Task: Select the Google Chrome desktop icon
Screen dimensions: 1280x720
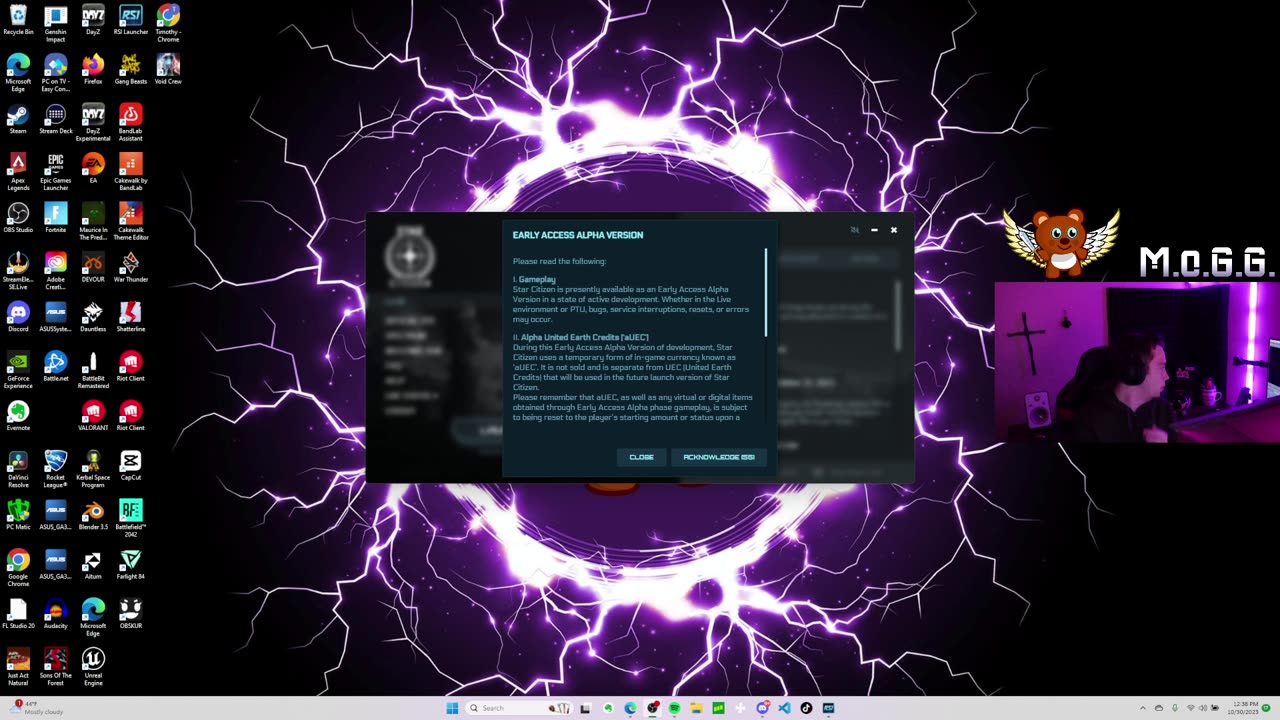Action: [18, 568]
